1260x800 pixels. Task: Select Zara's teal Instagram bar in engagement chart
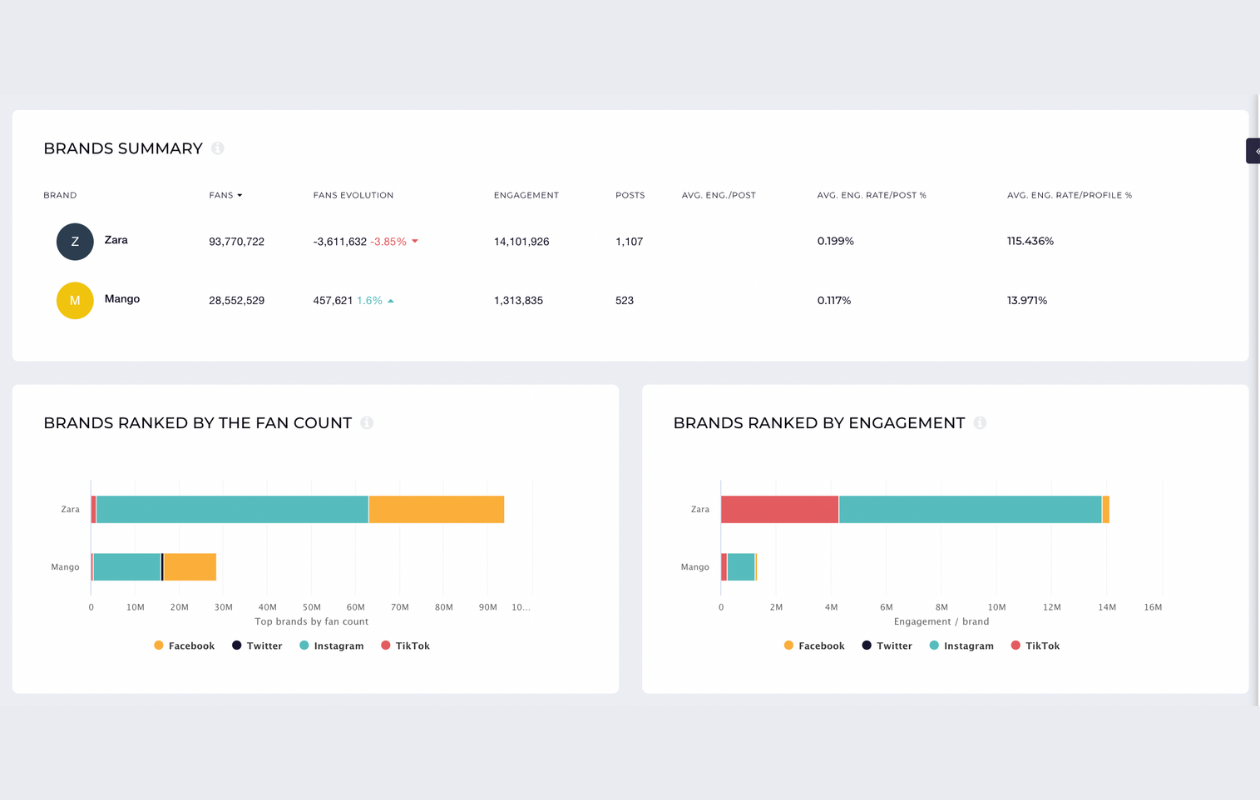pos(970,509)
